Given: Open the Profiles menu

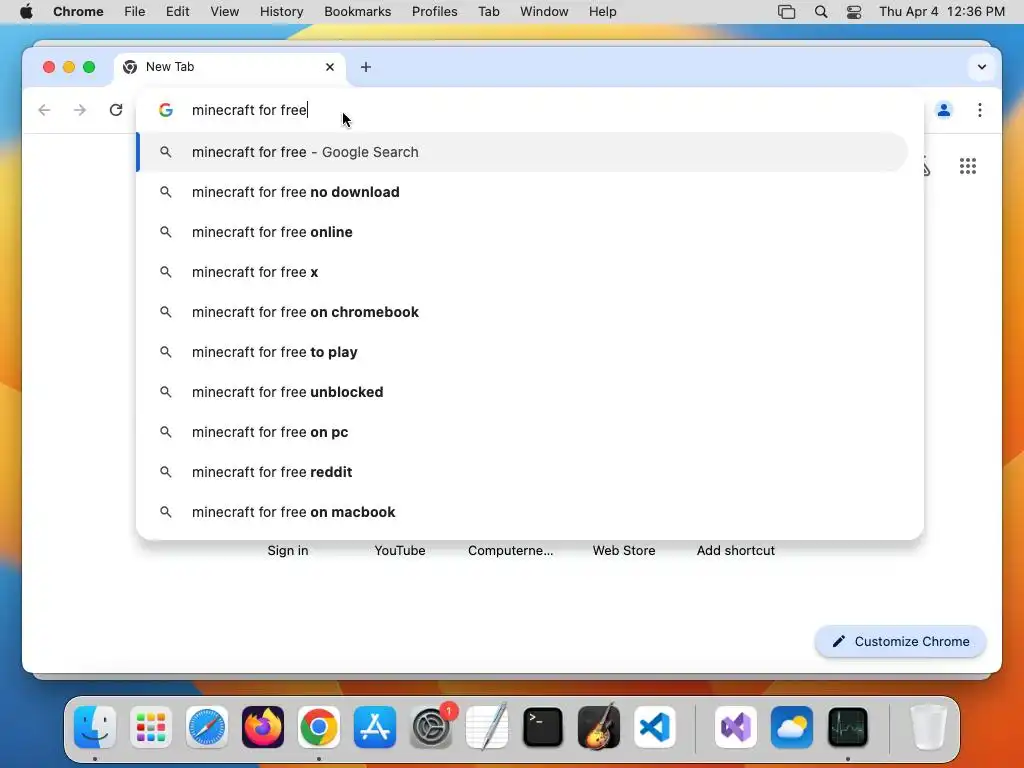Looking at the screenshot, I should tap(434, 12).
